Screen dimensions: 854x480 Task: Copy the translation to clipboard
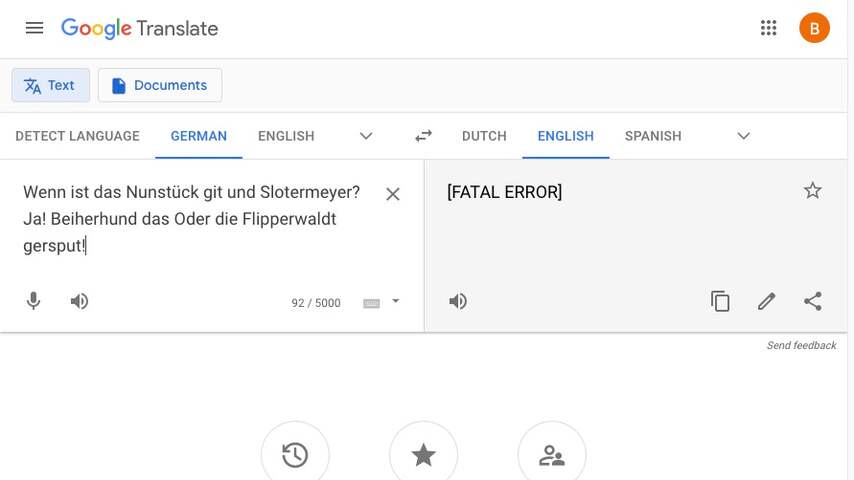click(x=720, y=301)
